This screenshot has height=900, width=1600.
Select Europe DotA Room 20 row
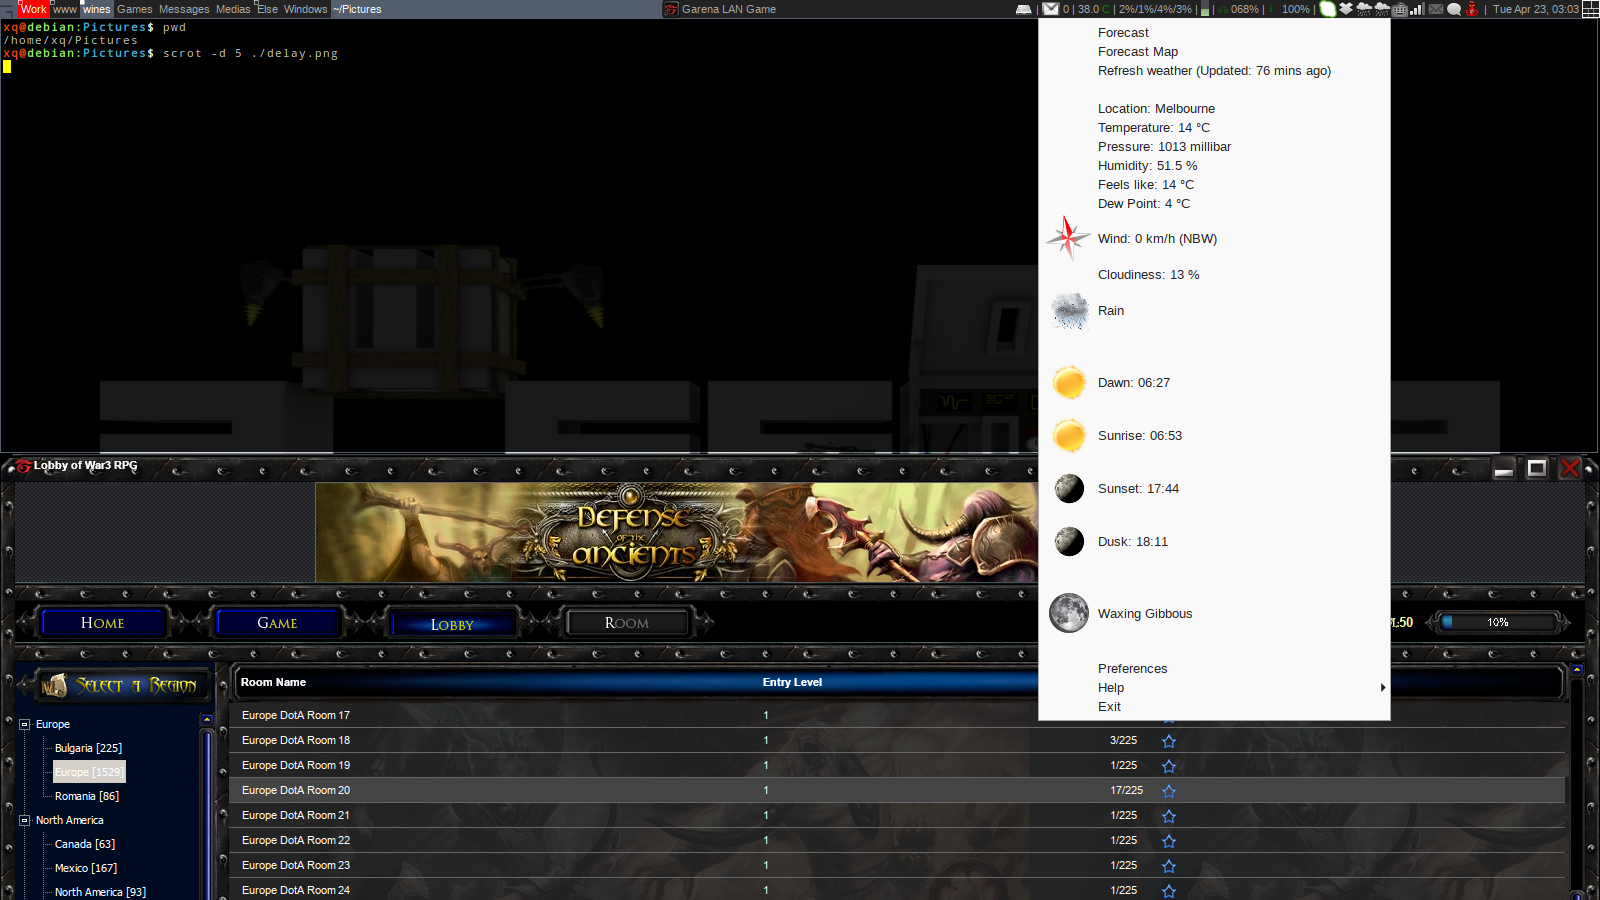[897, 790]
